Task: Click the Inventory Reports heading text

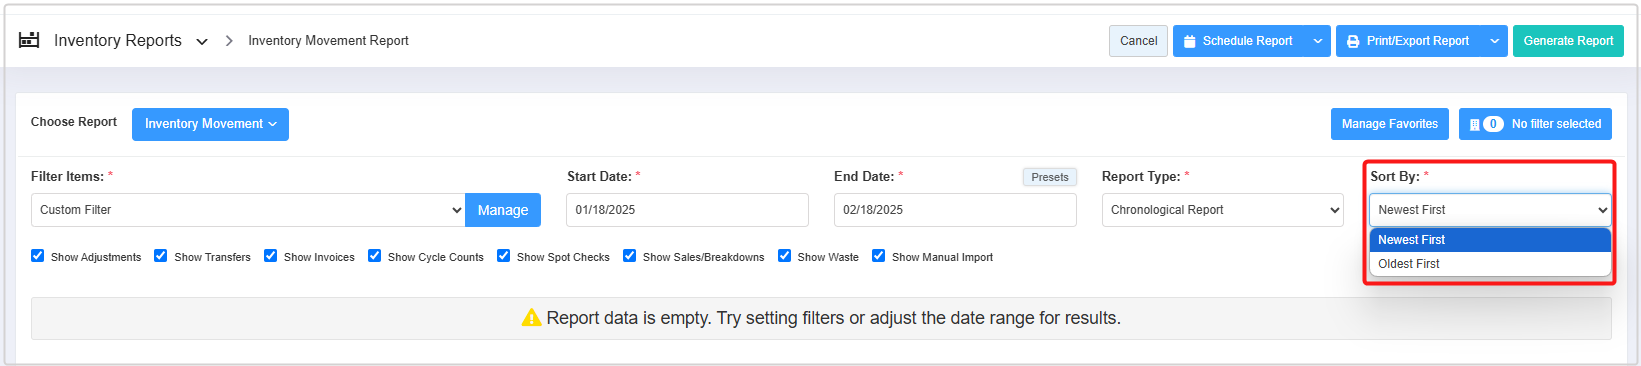Action: click(118, 41)
